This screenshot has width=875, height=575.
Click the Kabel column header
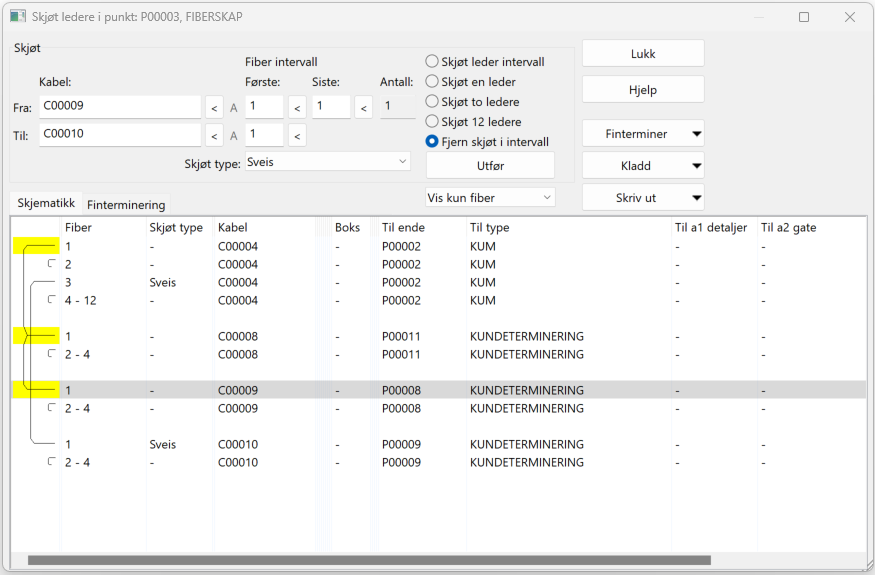point(233,227)
